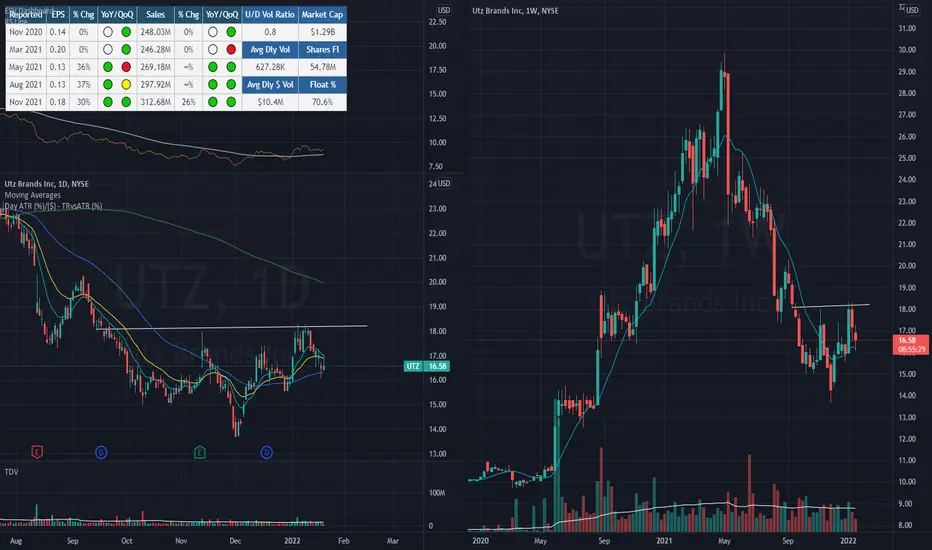Click the dividend D marker before October

coord(101,452)
